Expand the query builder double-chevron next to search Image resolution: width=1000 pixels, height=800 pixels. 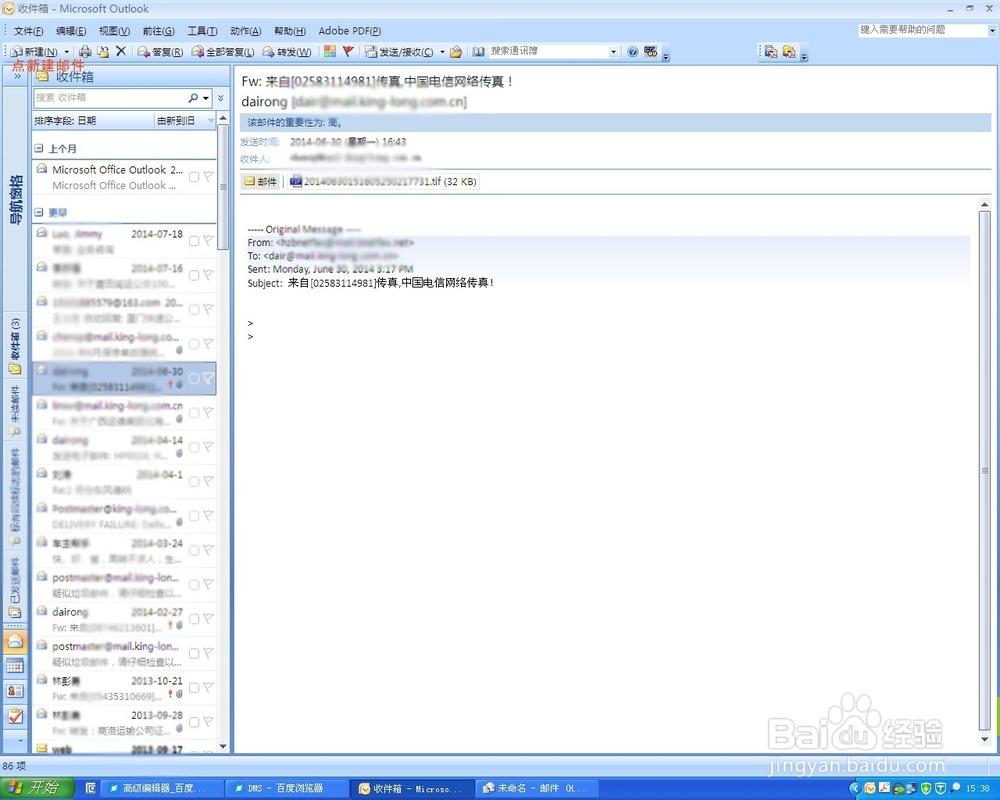point(221,98)
